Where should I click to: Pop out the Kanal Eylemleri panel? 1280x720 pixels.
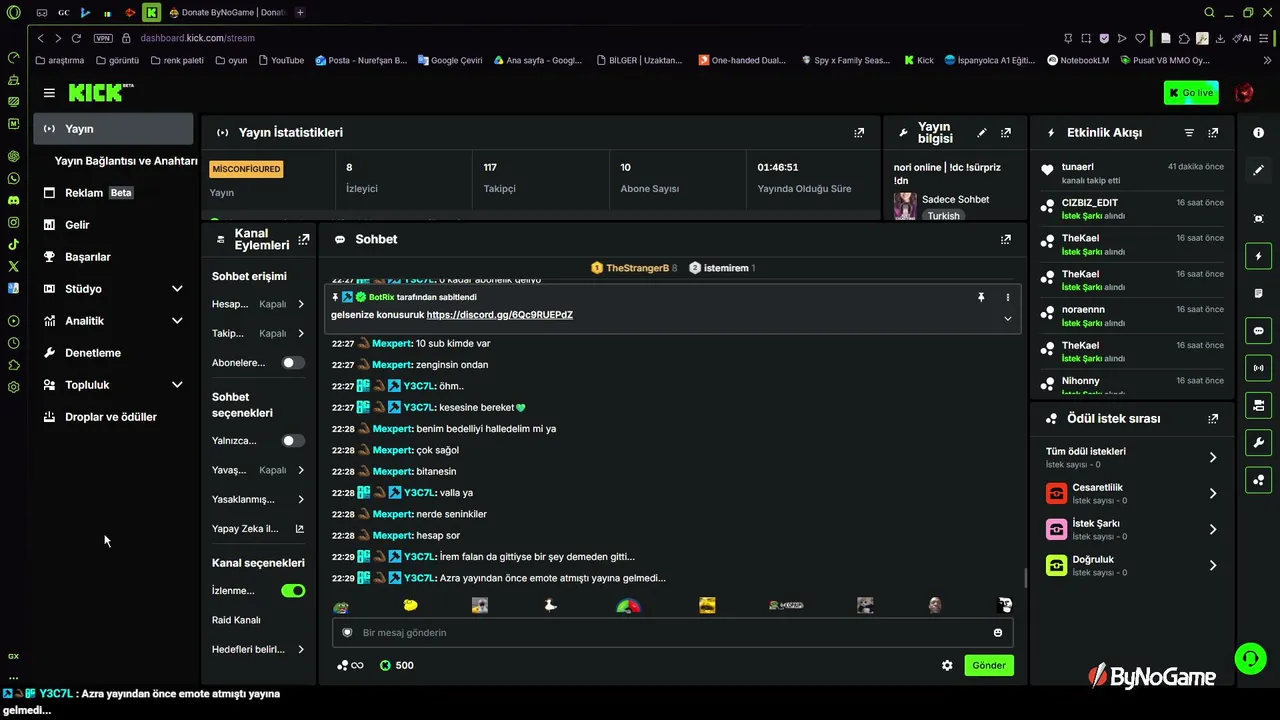(304, 239)
